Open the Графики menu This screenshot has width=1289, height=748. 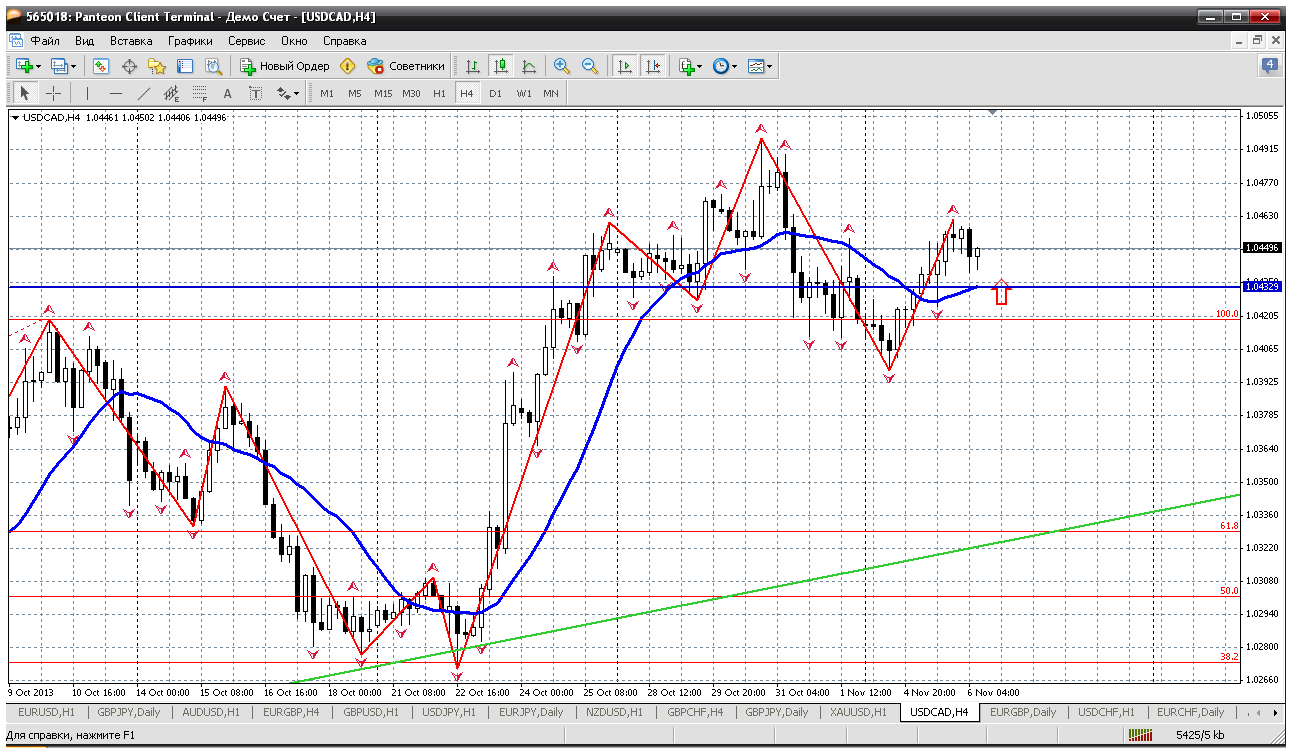point(190,41)
